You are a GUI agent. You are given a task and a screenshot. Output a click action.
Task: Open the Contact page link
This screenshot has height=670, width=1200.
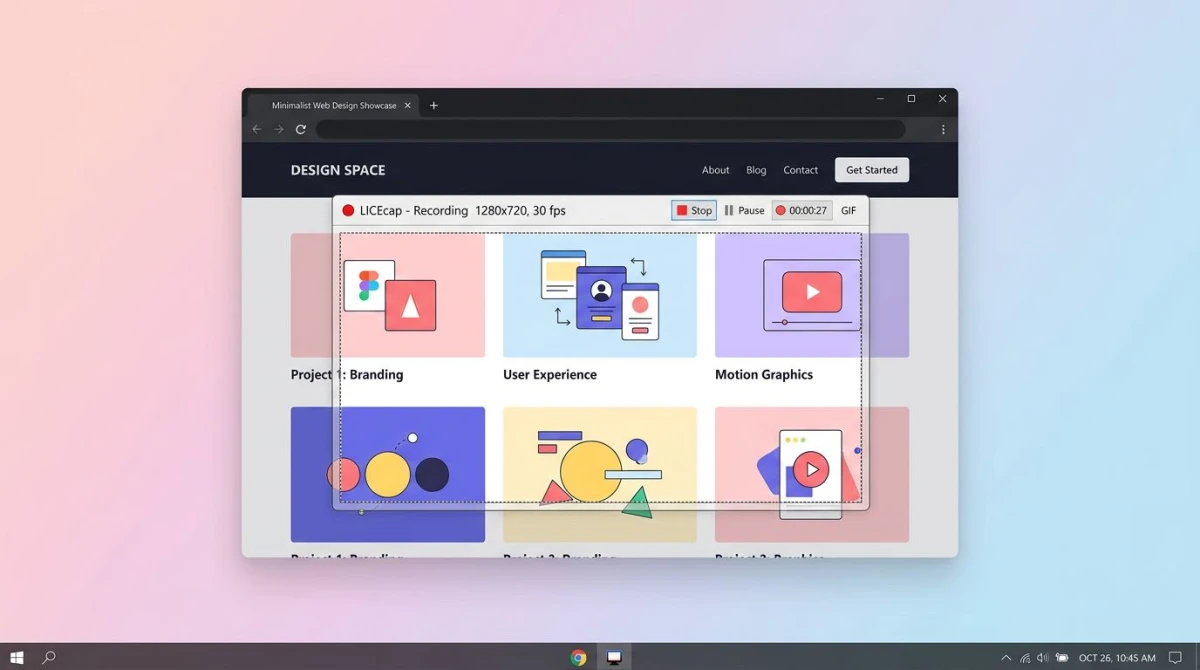pyautogui.click(x=800, y=170)
